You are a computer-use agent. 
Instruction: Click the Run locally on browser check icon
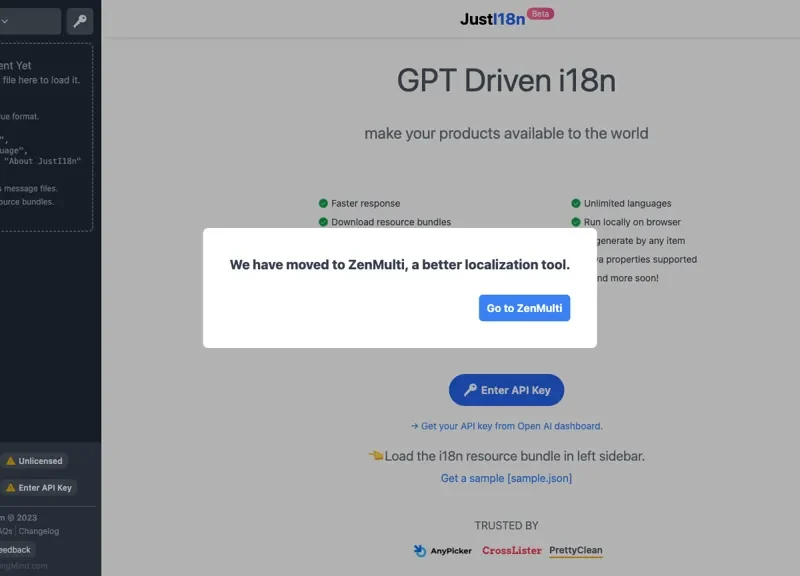pos(576,222)
